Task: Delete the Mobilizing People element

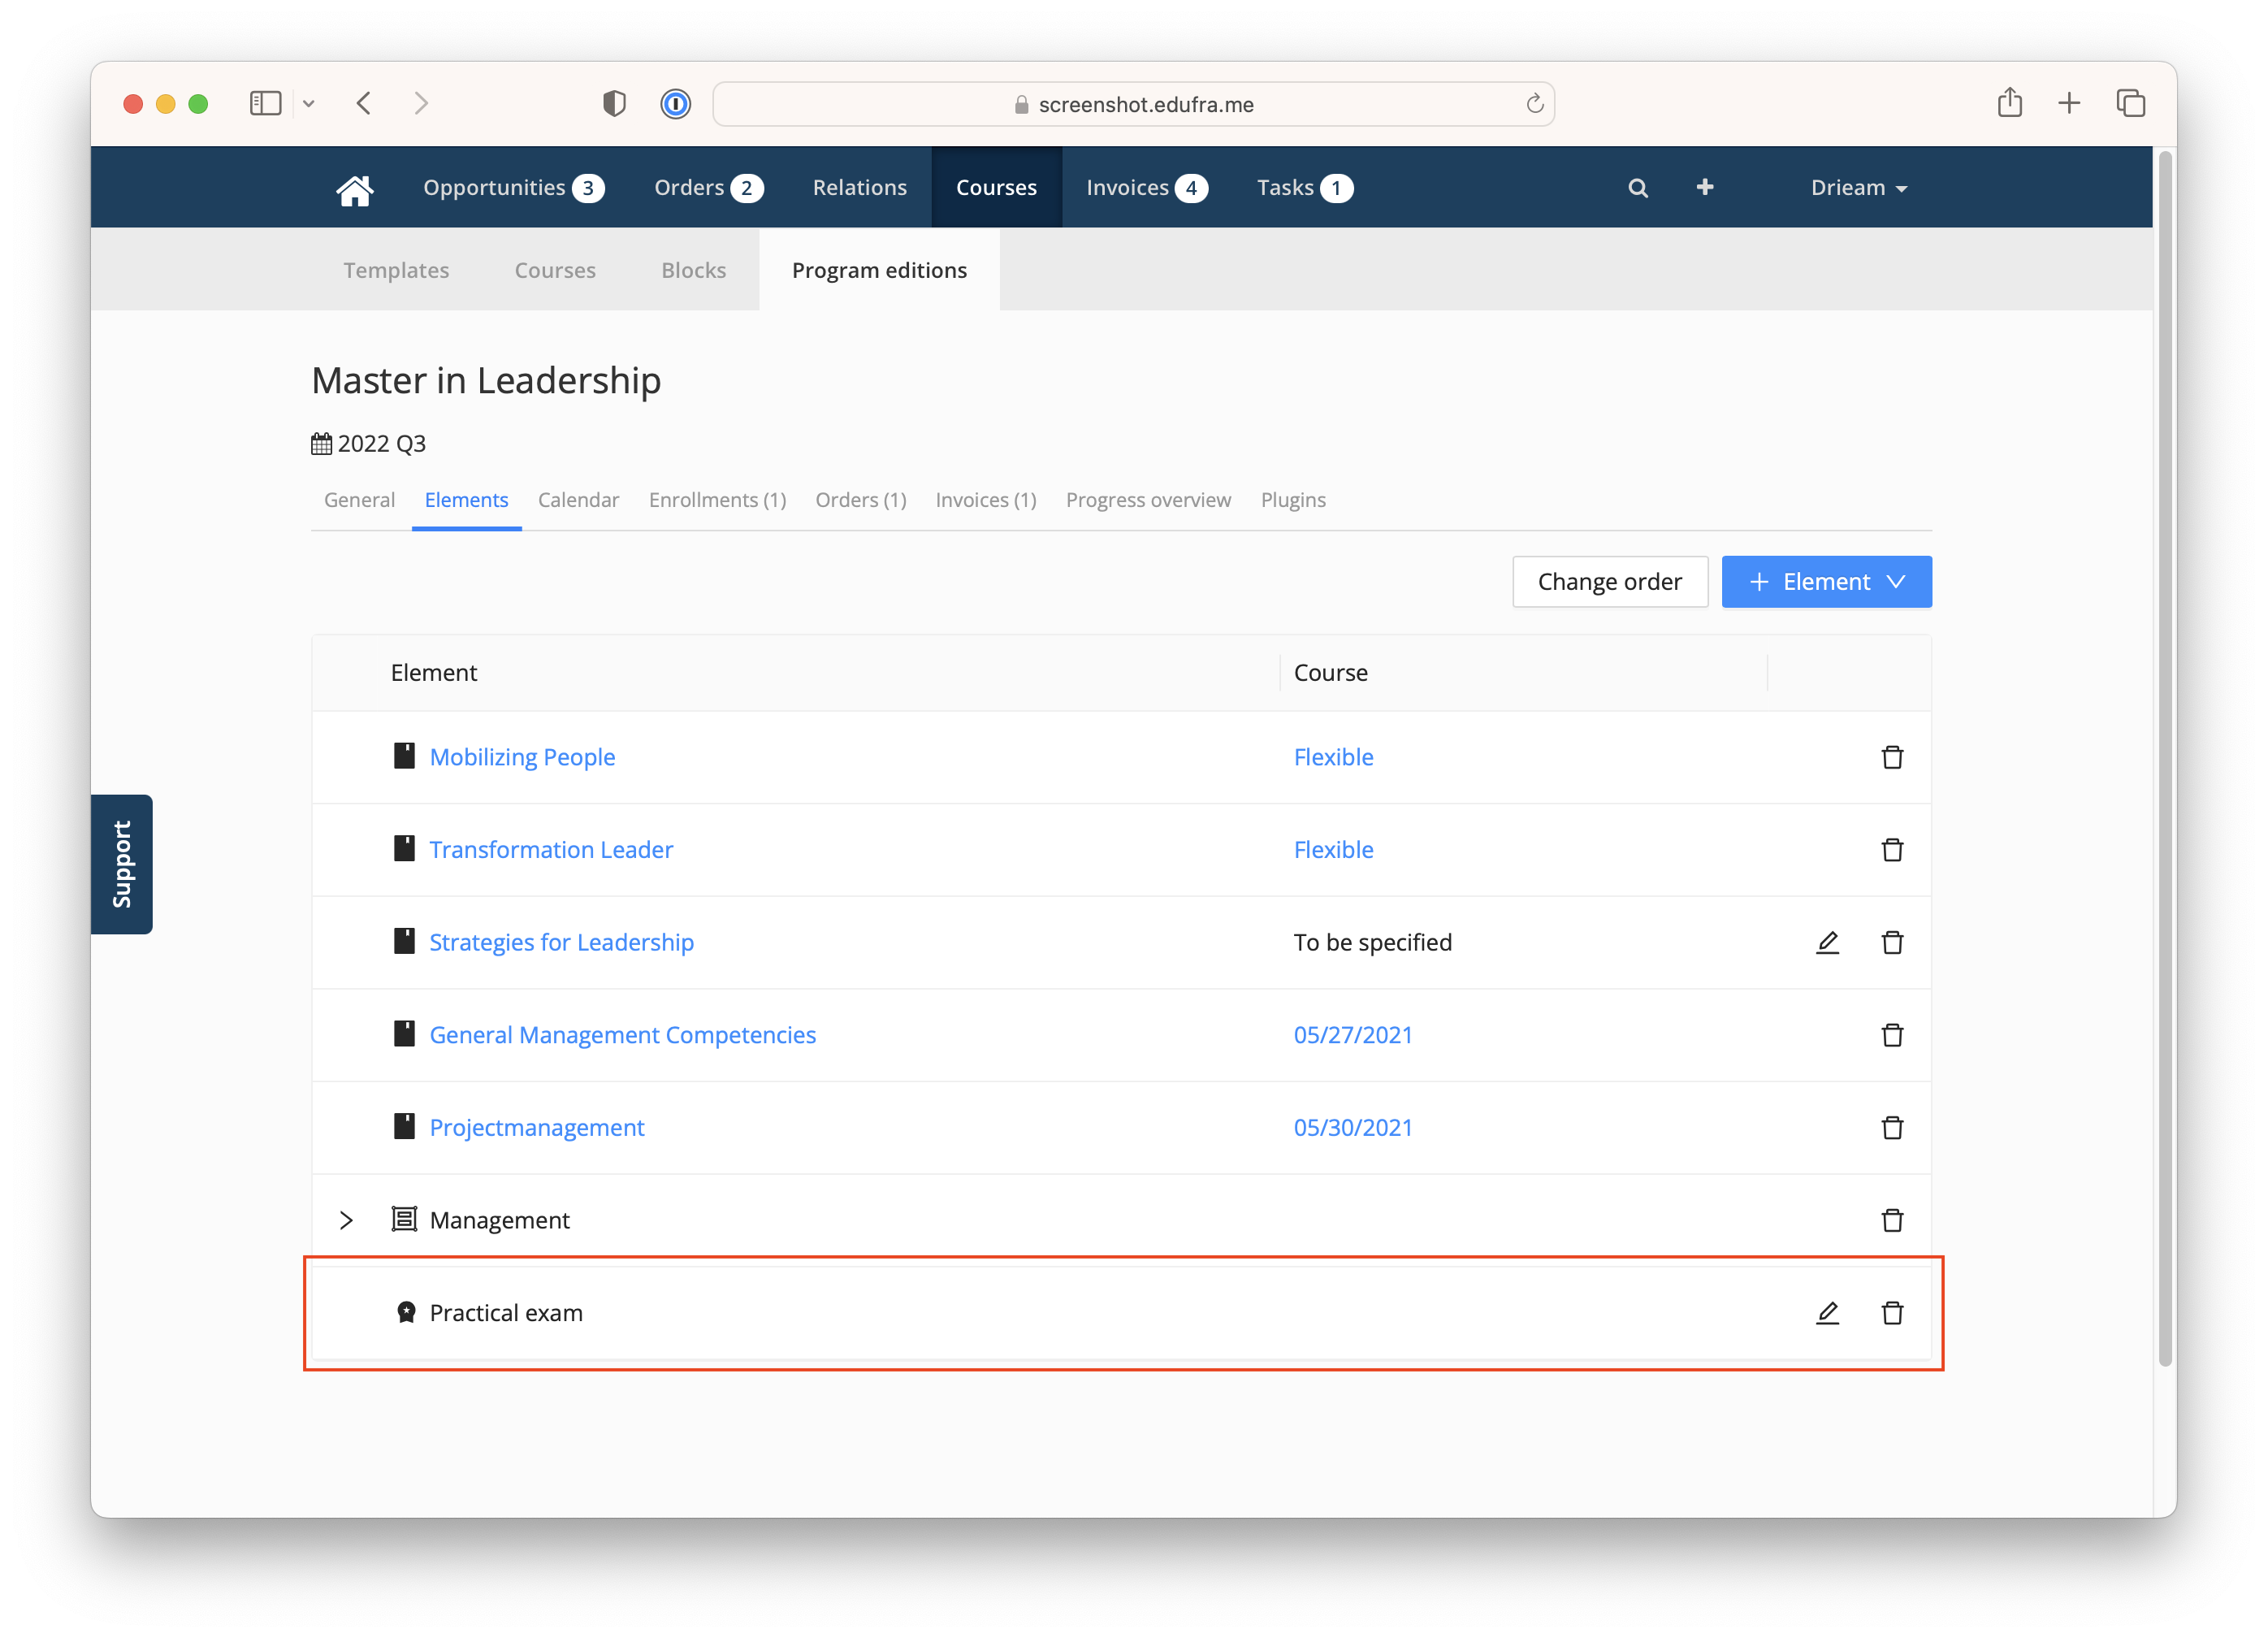Action: [x=1892, y=757]
